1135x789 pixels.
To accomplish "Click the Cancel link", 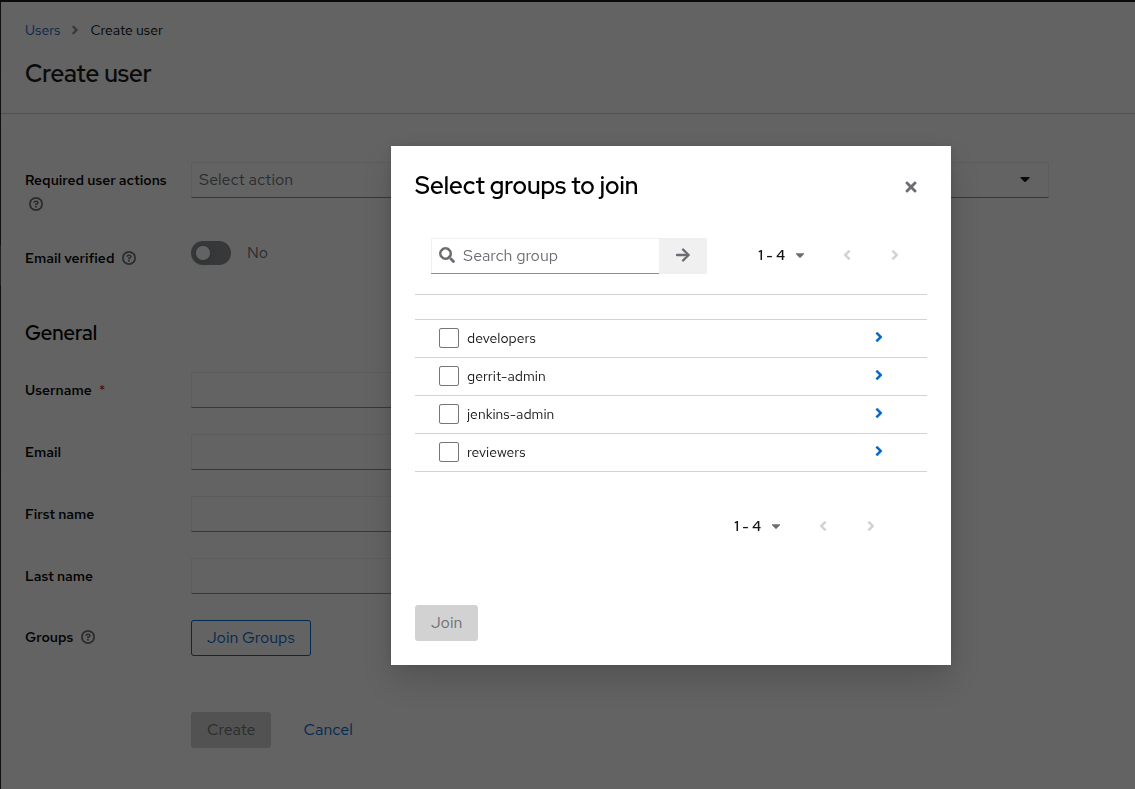I will [328, 729].
